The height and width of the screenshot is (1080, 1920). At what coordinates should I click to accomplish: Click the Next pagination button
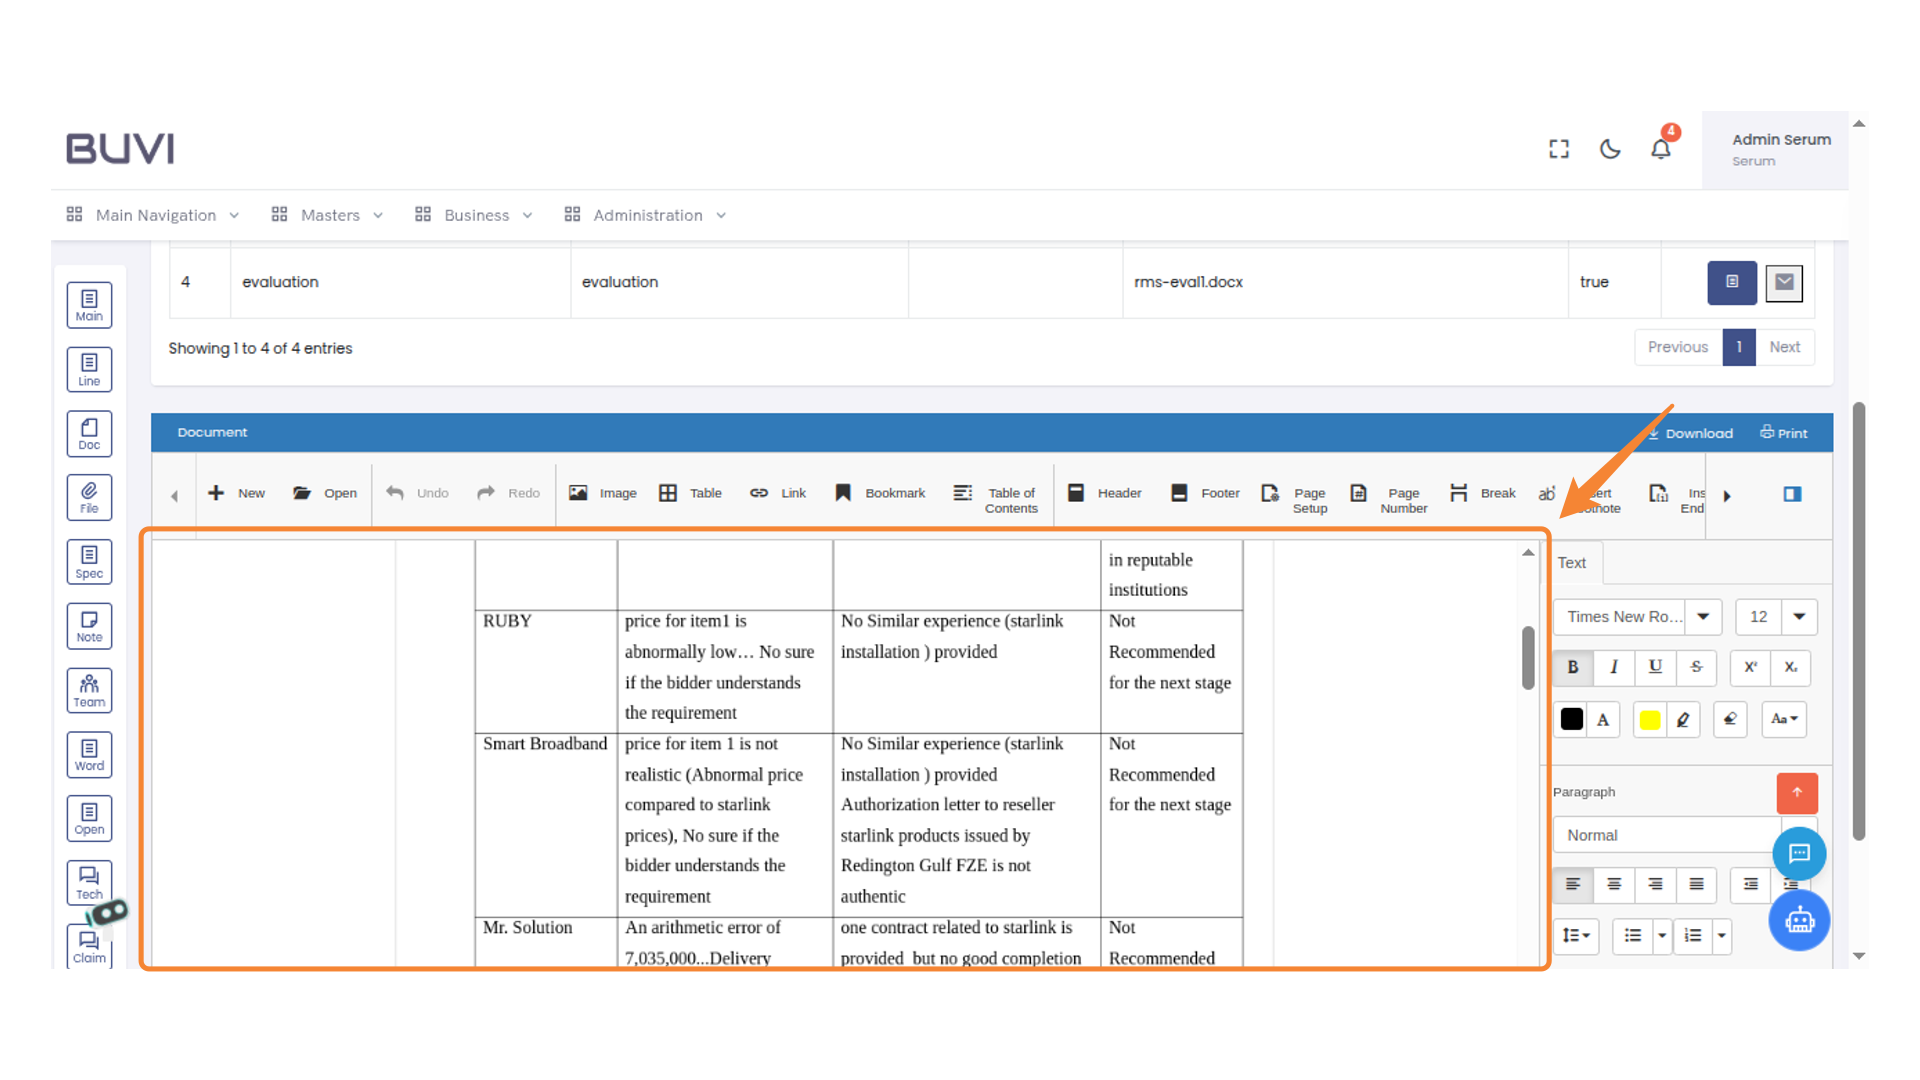1786,347
